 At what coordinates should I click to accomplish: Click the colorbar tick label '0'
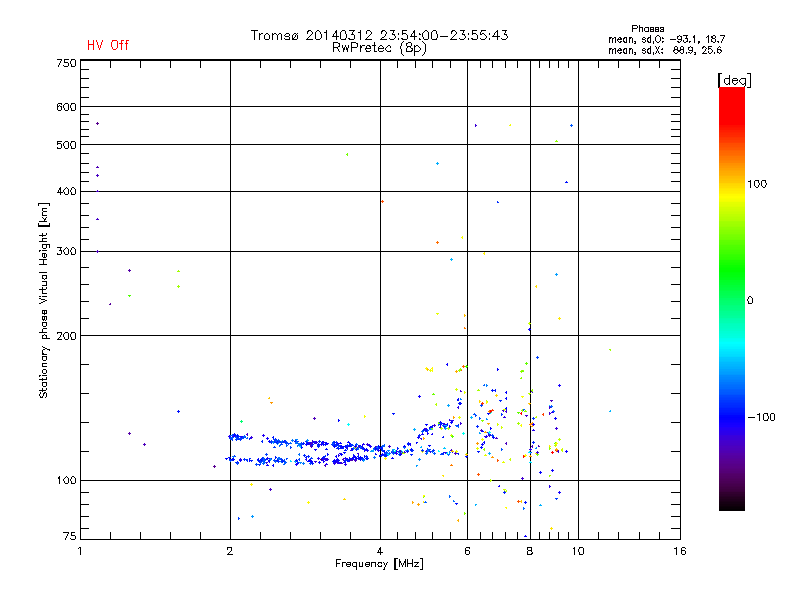coord(750,300)
